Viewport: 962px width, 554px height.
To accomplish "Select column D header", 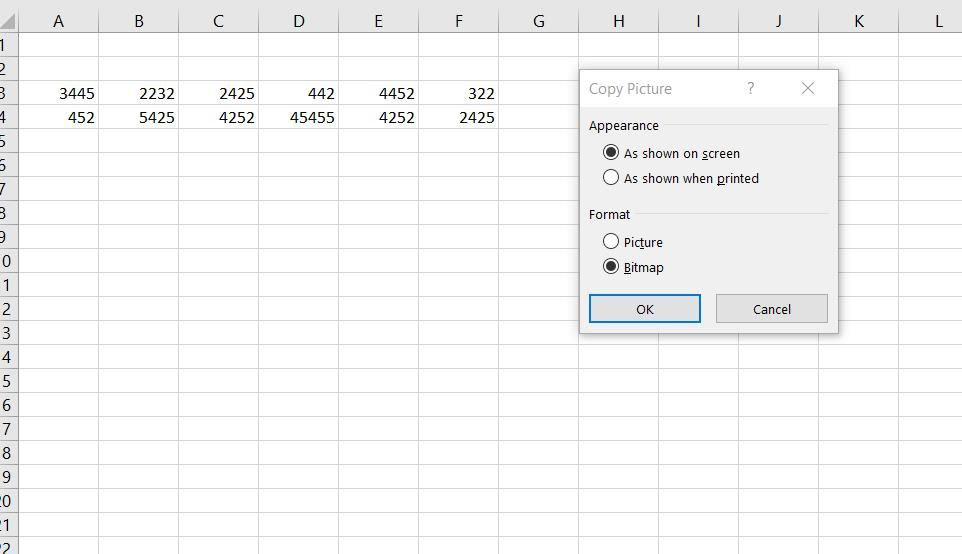I will pyautogui.click(x=298, y=21).
